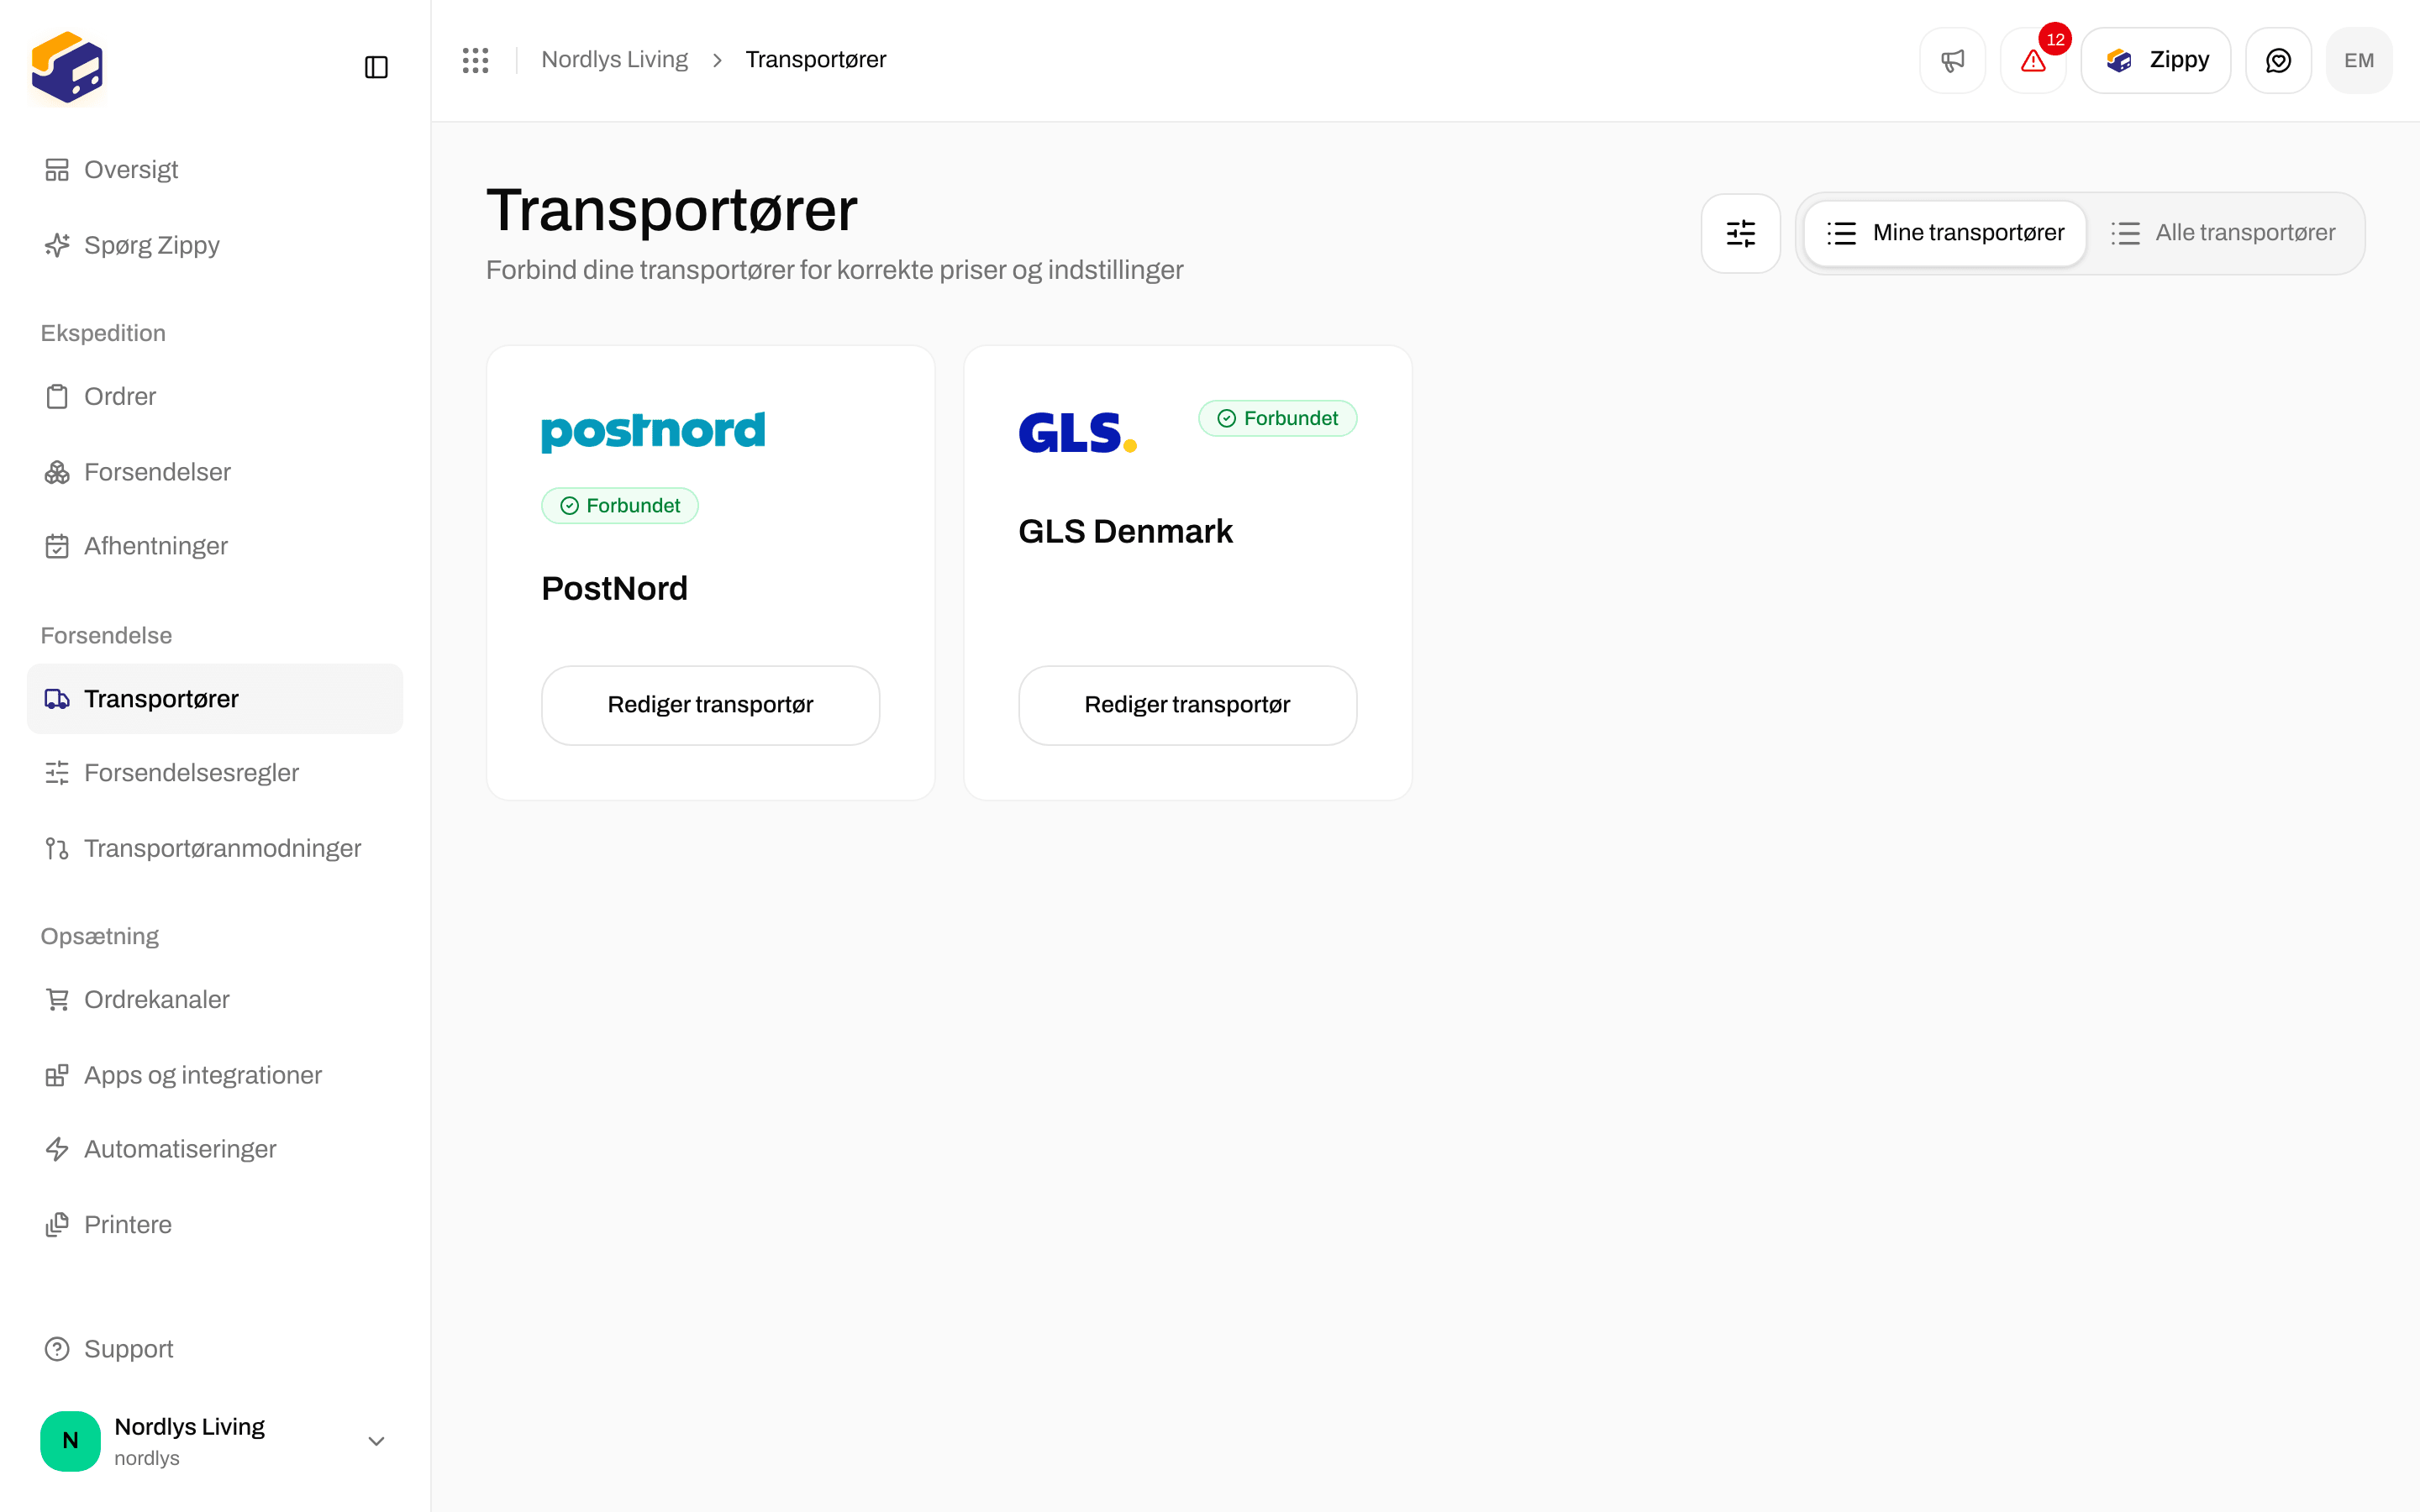This screenshot has height=1512, width=2420.
Task: Open the alerts warning icon with badge 12
Action: tap(2033, 60)
